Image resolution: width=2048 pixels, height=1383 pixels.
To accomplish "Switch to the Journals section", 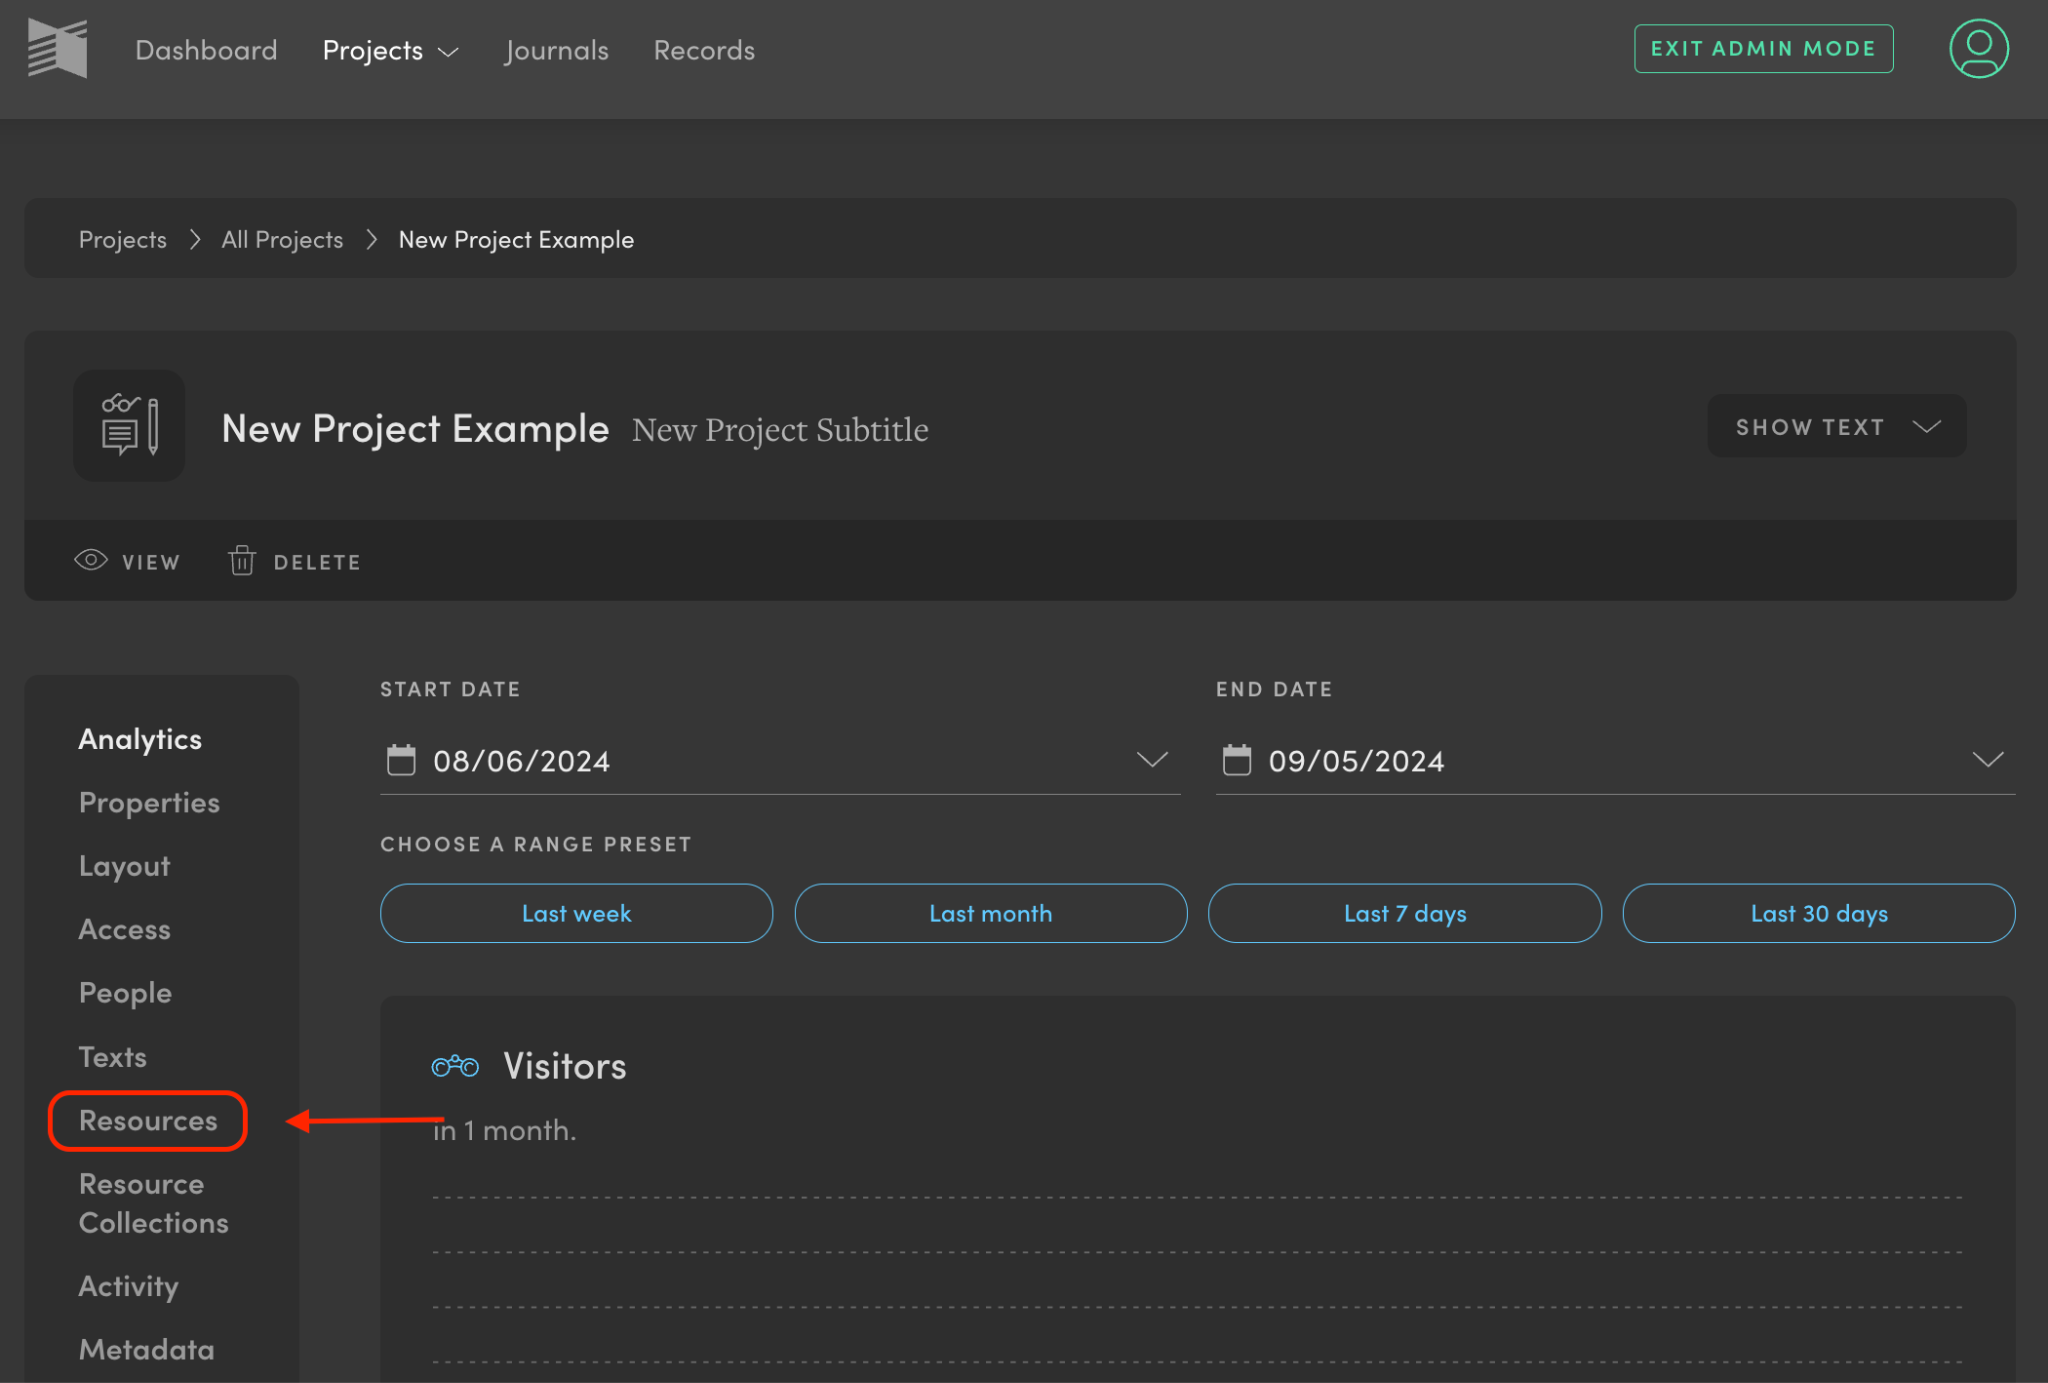I will click(x=556, y=50).
